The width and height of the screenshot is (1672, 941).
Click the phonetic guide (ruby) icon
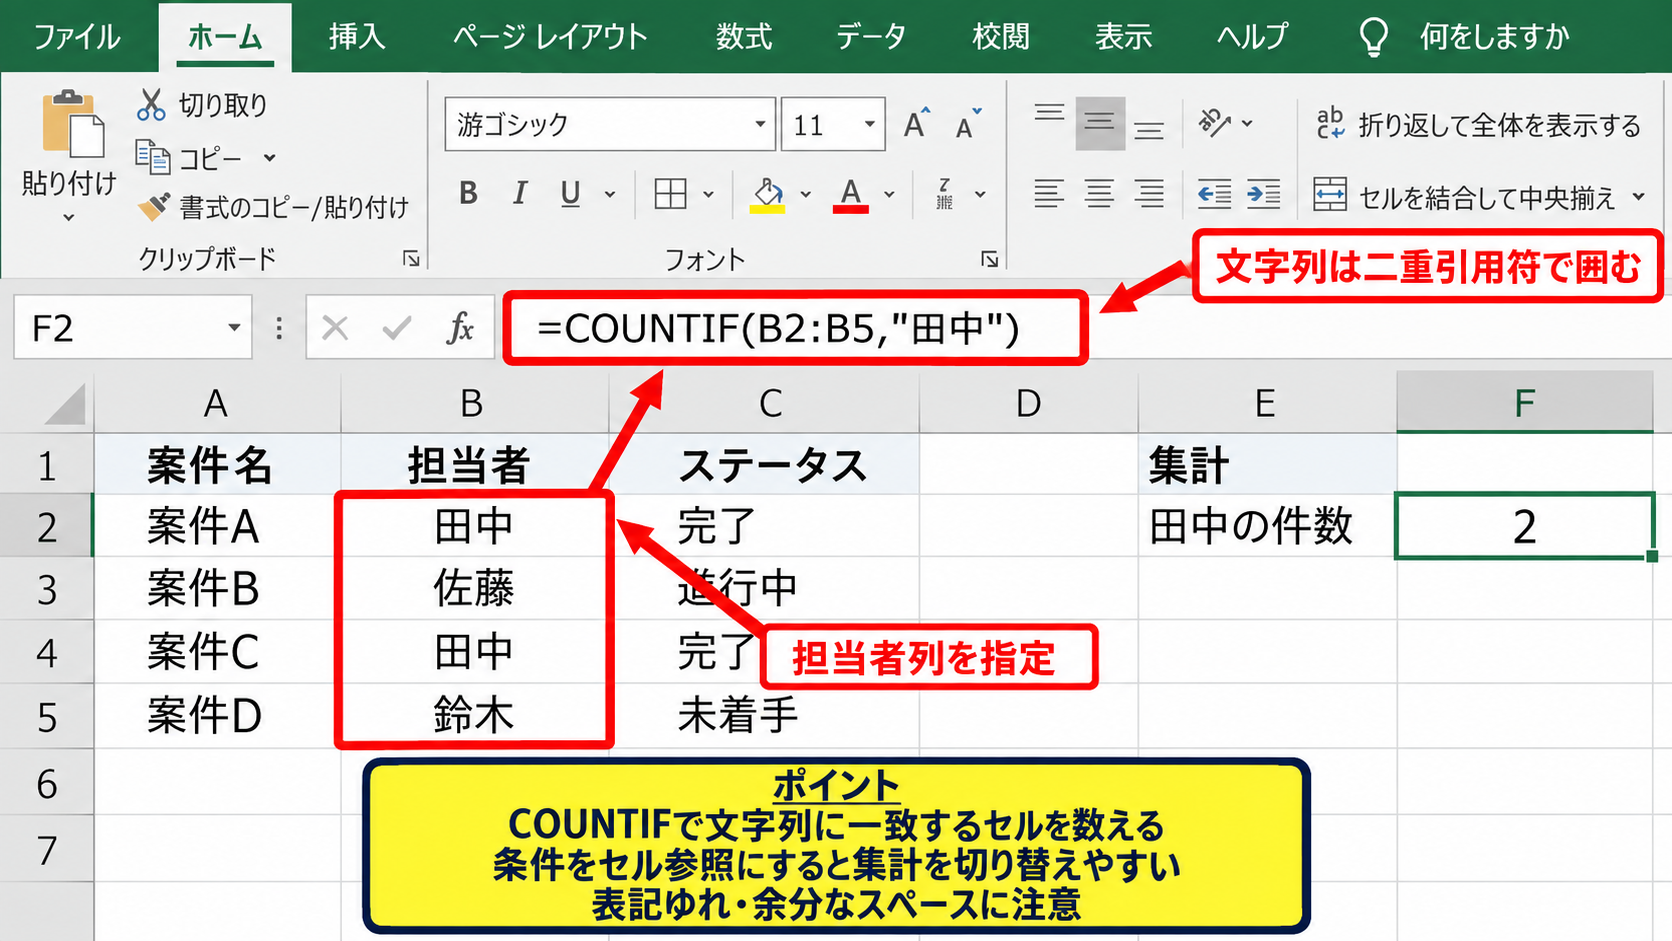pyautogui.click(x=944, y=194)
